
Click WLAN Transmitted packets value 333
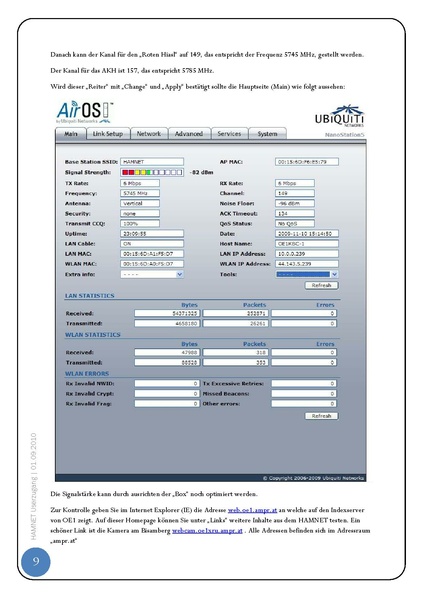(235, 363)
